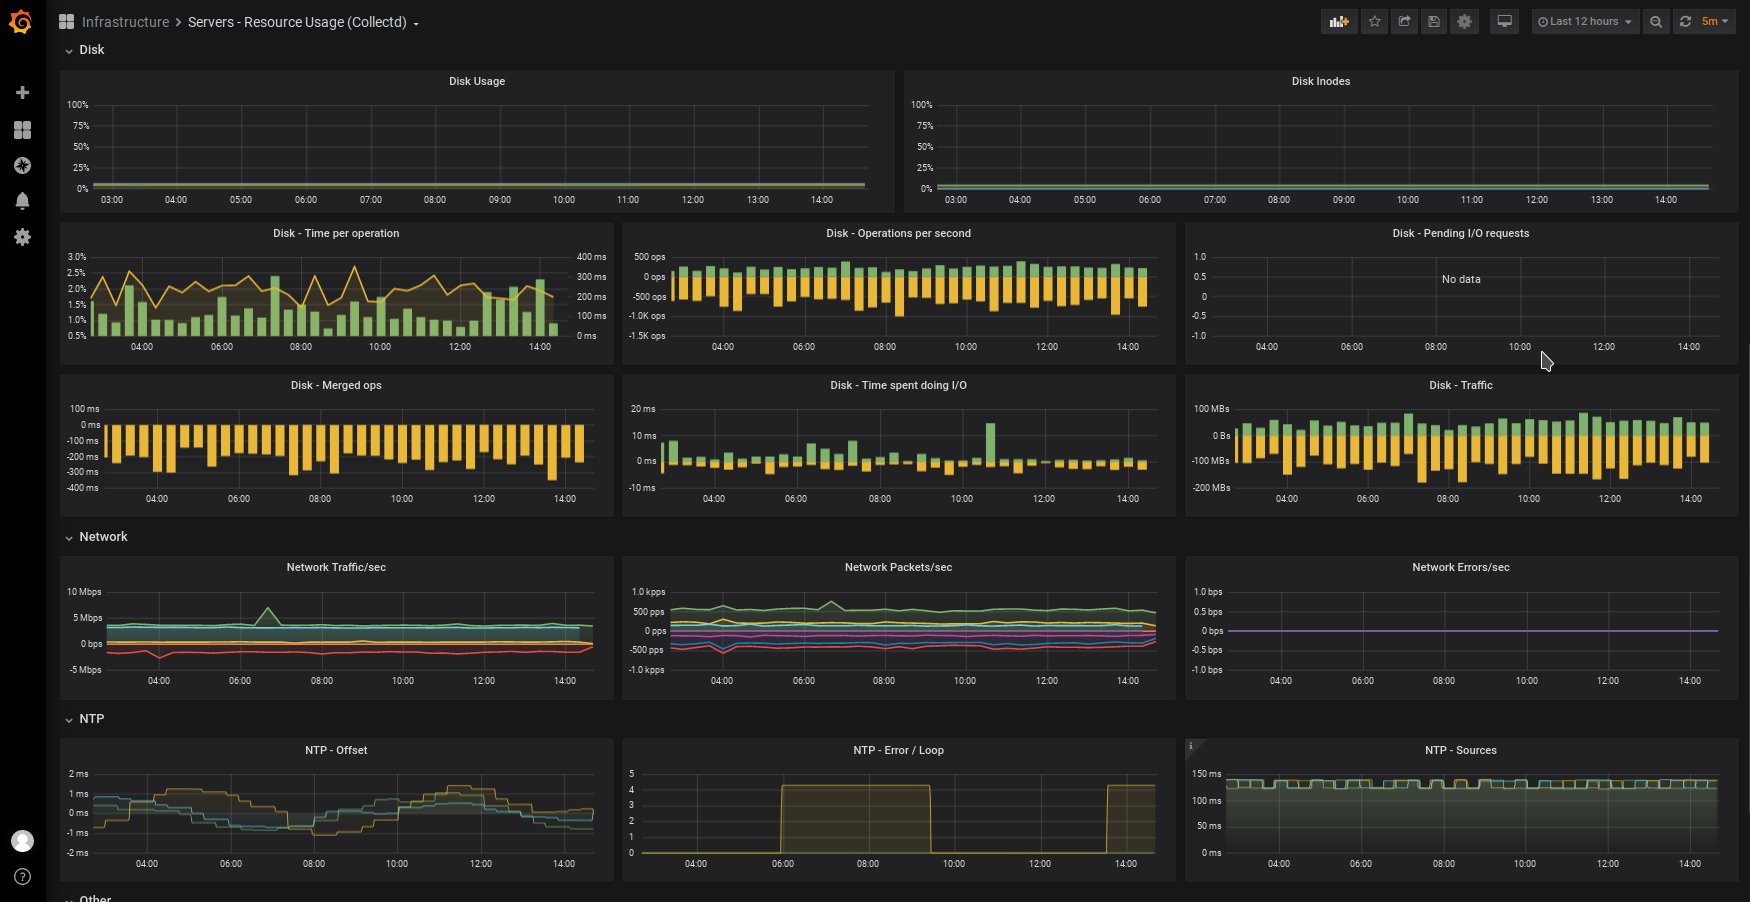This screenshot has height=902, width=1750.
Task: Open the Disk - Traffic panel title menu
Action: pyautogui.click(x=1460, y=385)
